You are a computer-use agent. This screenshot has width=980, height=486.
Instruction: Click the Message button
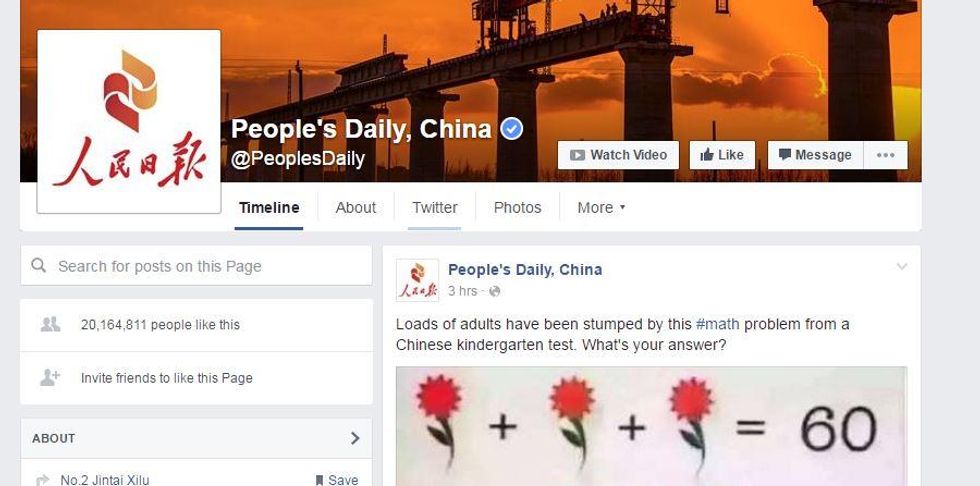[815, 155]
